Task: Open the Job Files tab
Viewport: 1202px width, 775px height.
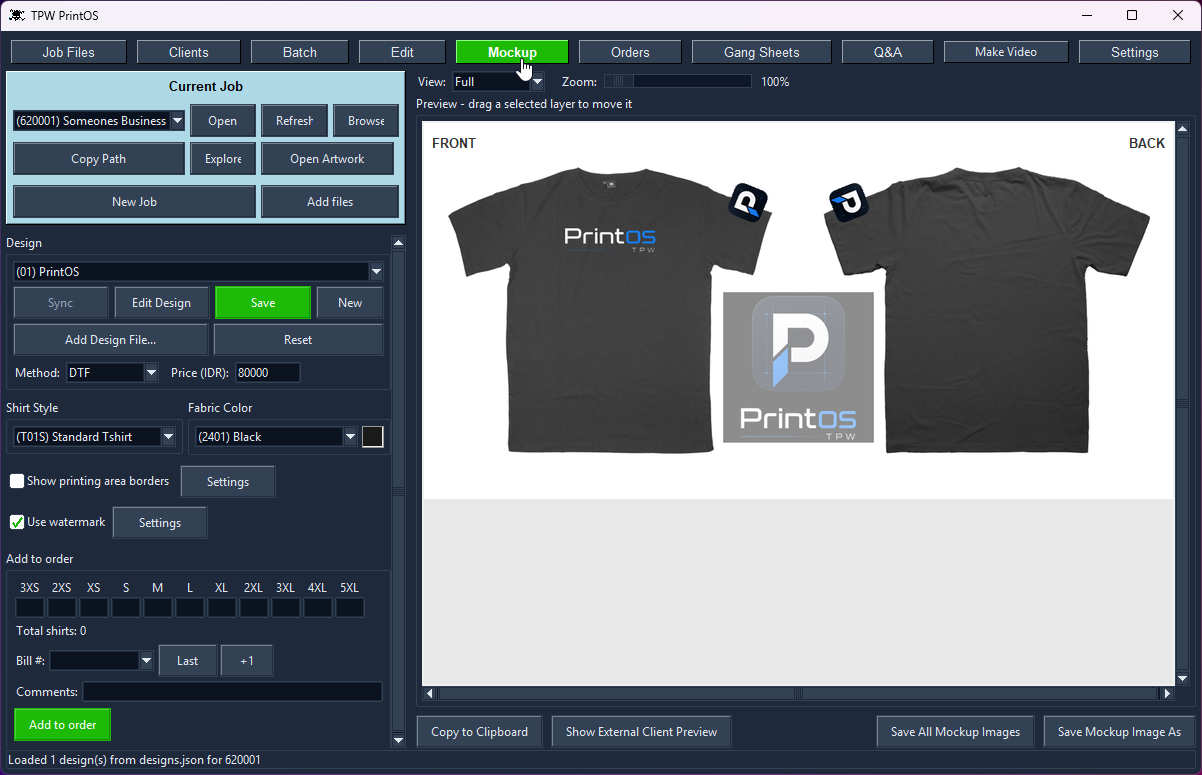Action: [68, 52]
